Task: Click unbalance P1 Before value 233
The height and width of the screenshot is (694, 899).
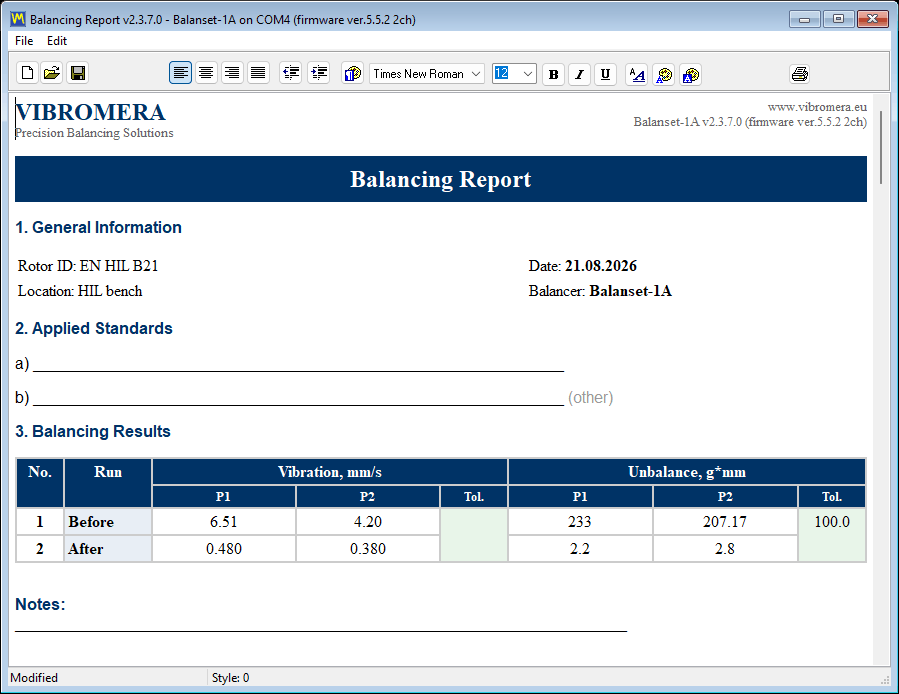Action: [580, 521]
